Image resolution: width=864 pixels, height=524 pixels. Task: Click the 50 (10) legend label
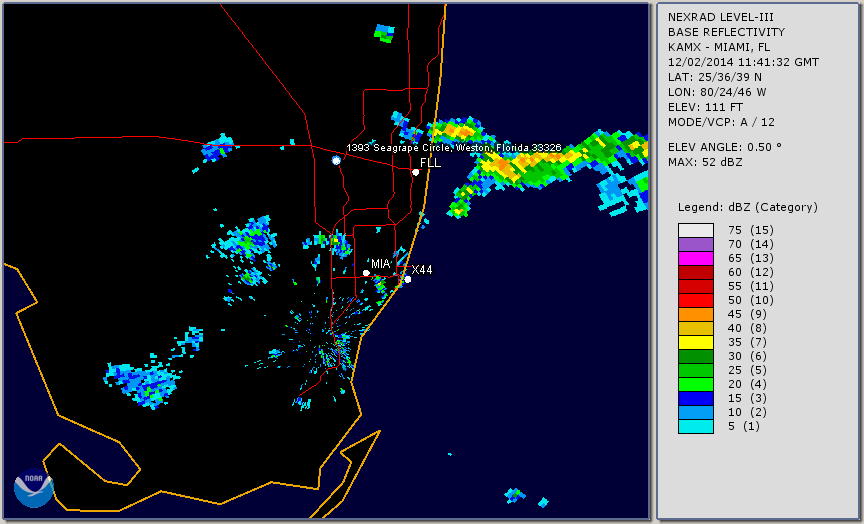click(750, 300)
